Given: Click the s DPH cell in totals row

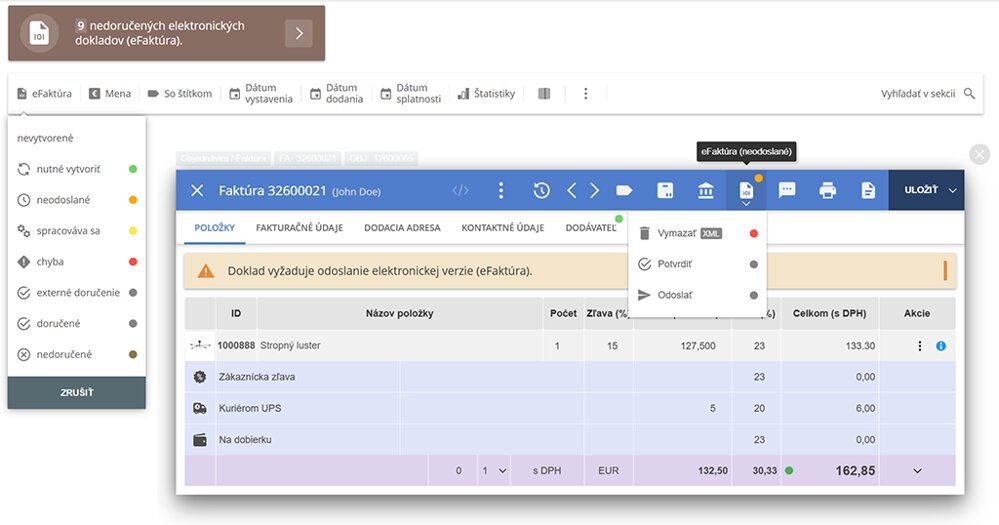Looking at the screenshot, I should (x=547, y=471).
